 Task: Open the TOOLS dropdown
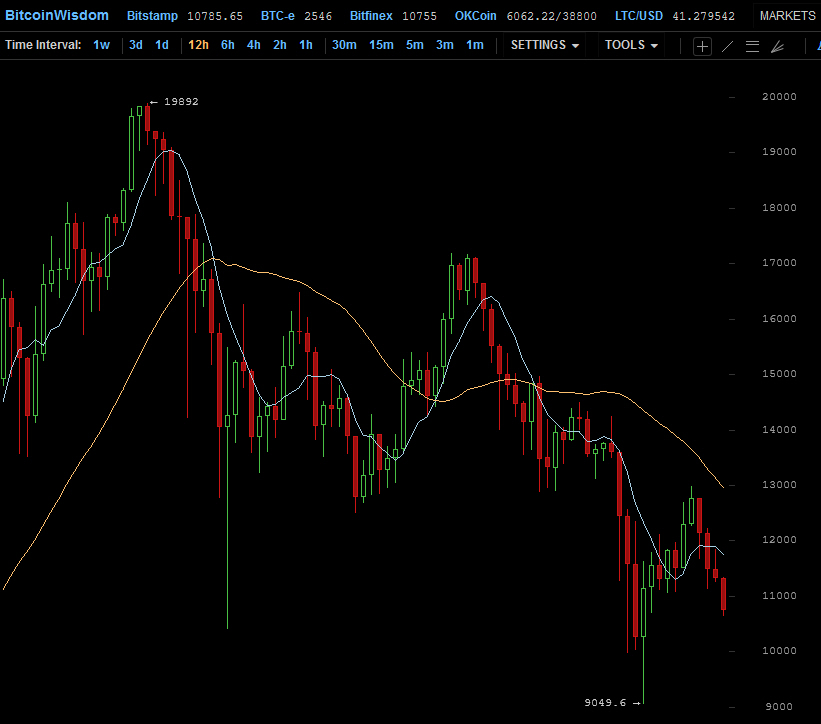631,45
